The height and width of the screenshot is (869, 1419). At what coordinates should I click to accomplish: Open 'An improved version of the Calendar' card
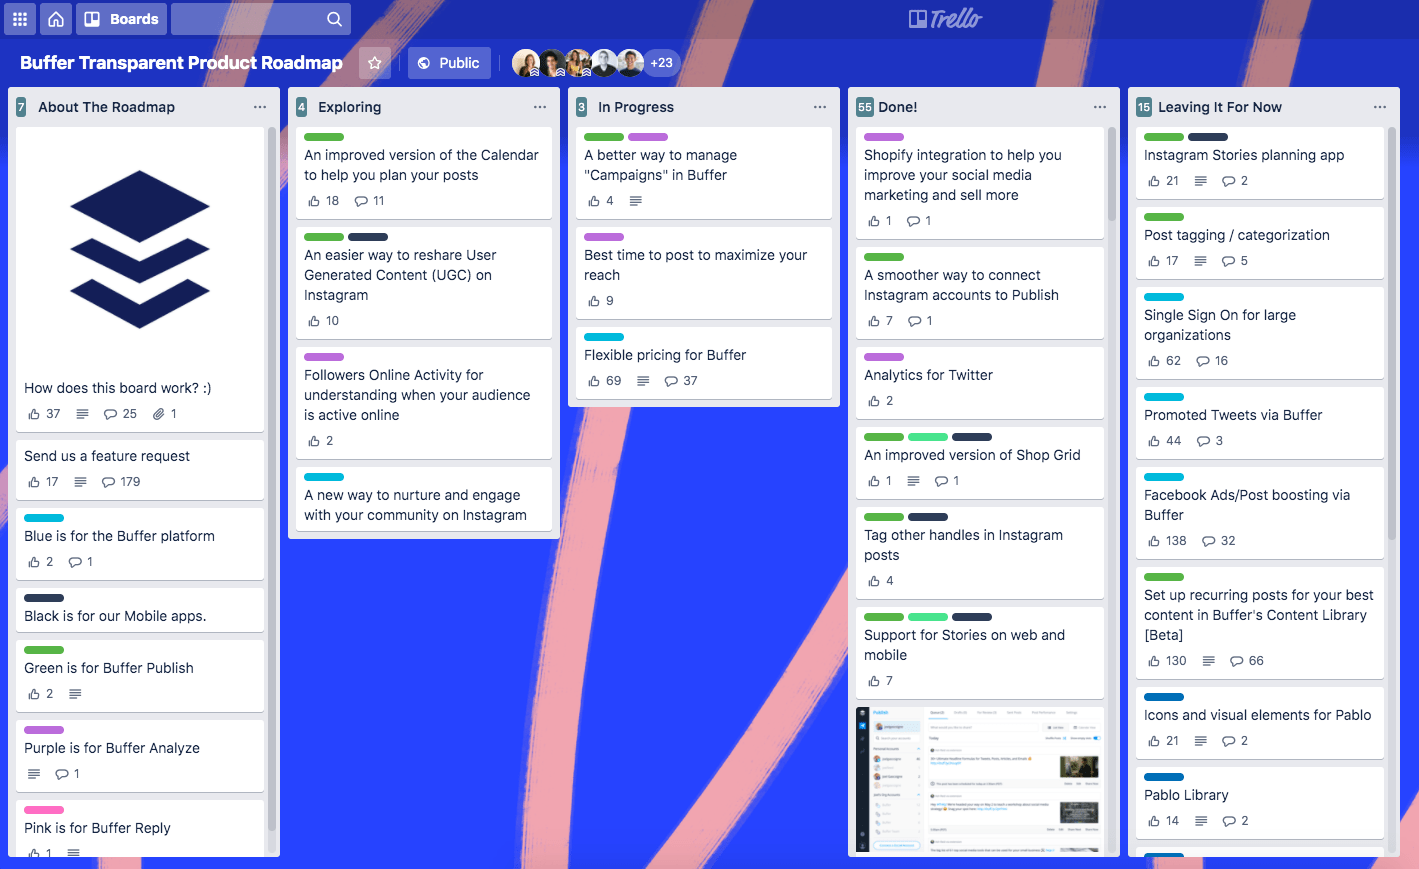[x=424, y=173]
